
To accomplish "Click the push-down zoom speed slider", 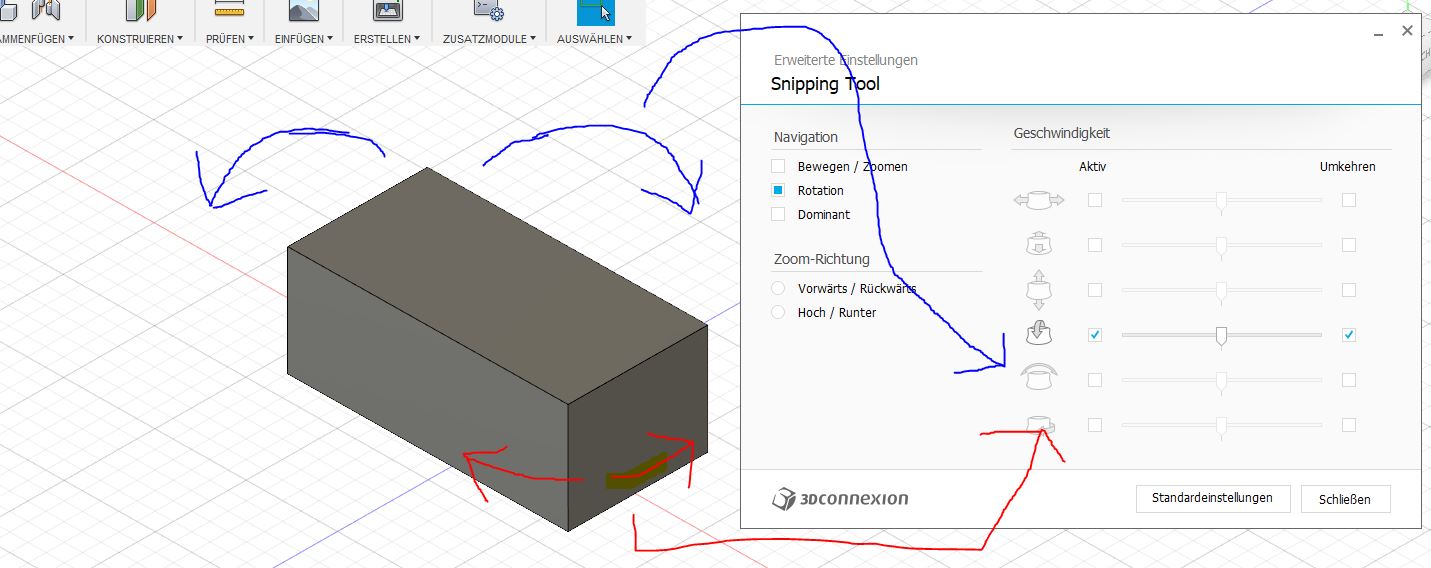I will [1221, 245].
